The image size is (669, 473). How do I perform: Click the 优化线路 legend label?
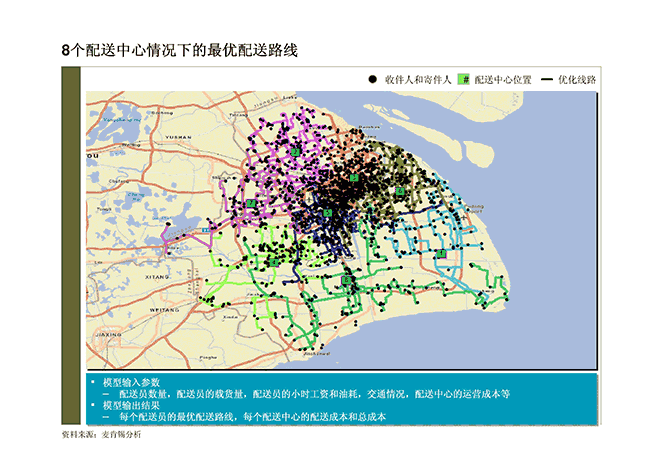tap(577, 80)
